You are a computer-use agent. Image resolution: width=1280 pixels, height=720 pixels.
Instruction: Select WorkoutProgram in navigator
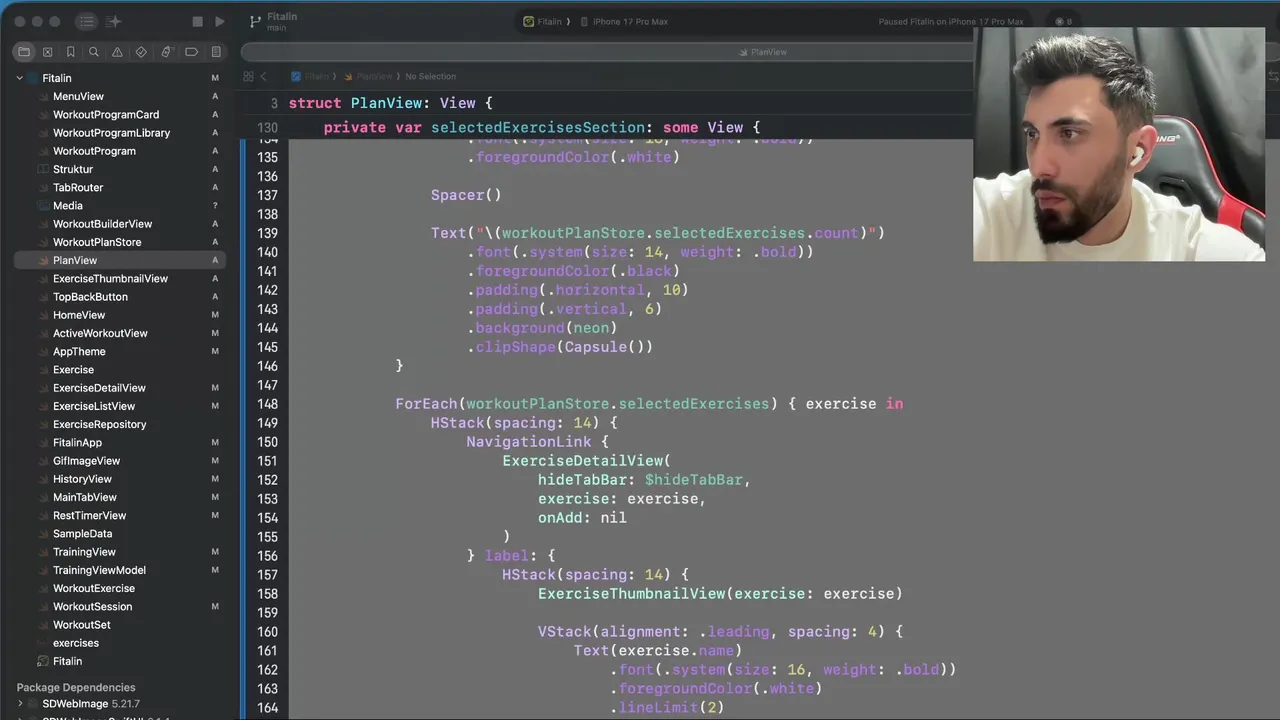[x=94, y=151]
